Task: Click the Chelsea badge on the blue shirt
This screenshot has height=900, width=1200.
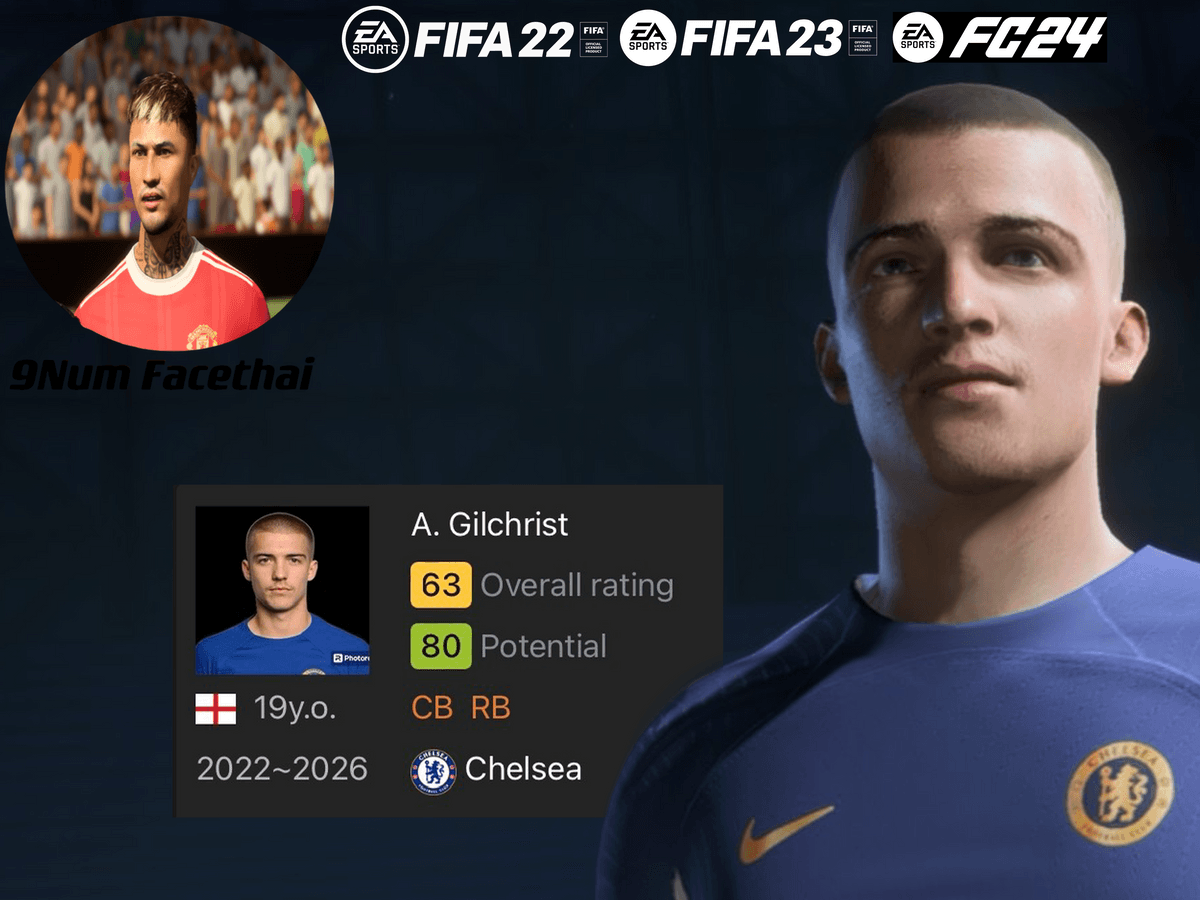Action: point(1119,789)
